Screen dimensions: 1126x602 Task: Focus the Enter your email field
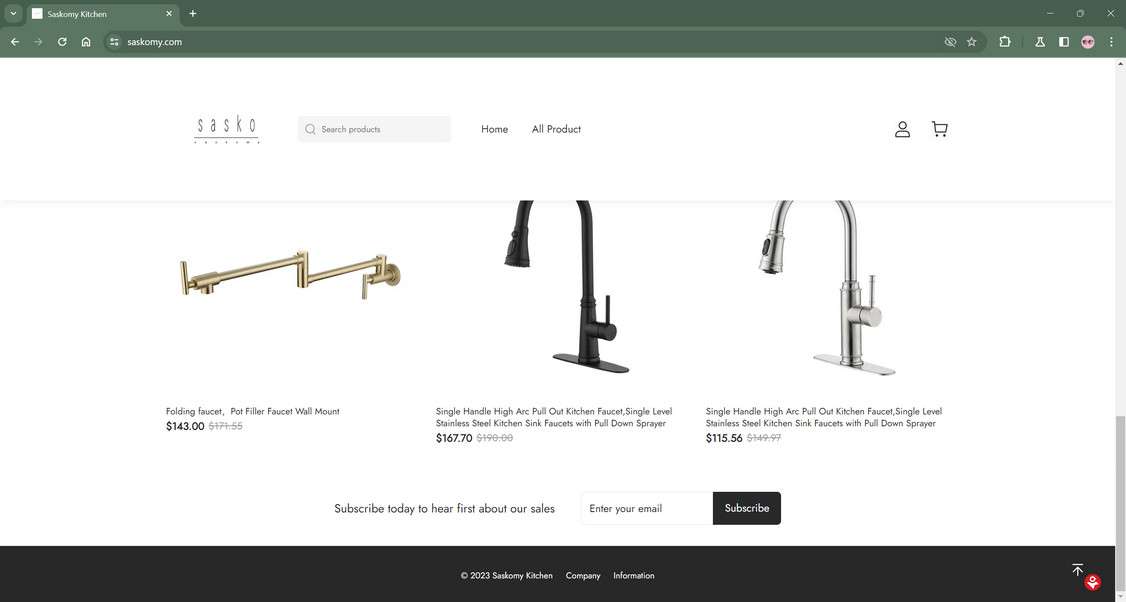[646, 508]
